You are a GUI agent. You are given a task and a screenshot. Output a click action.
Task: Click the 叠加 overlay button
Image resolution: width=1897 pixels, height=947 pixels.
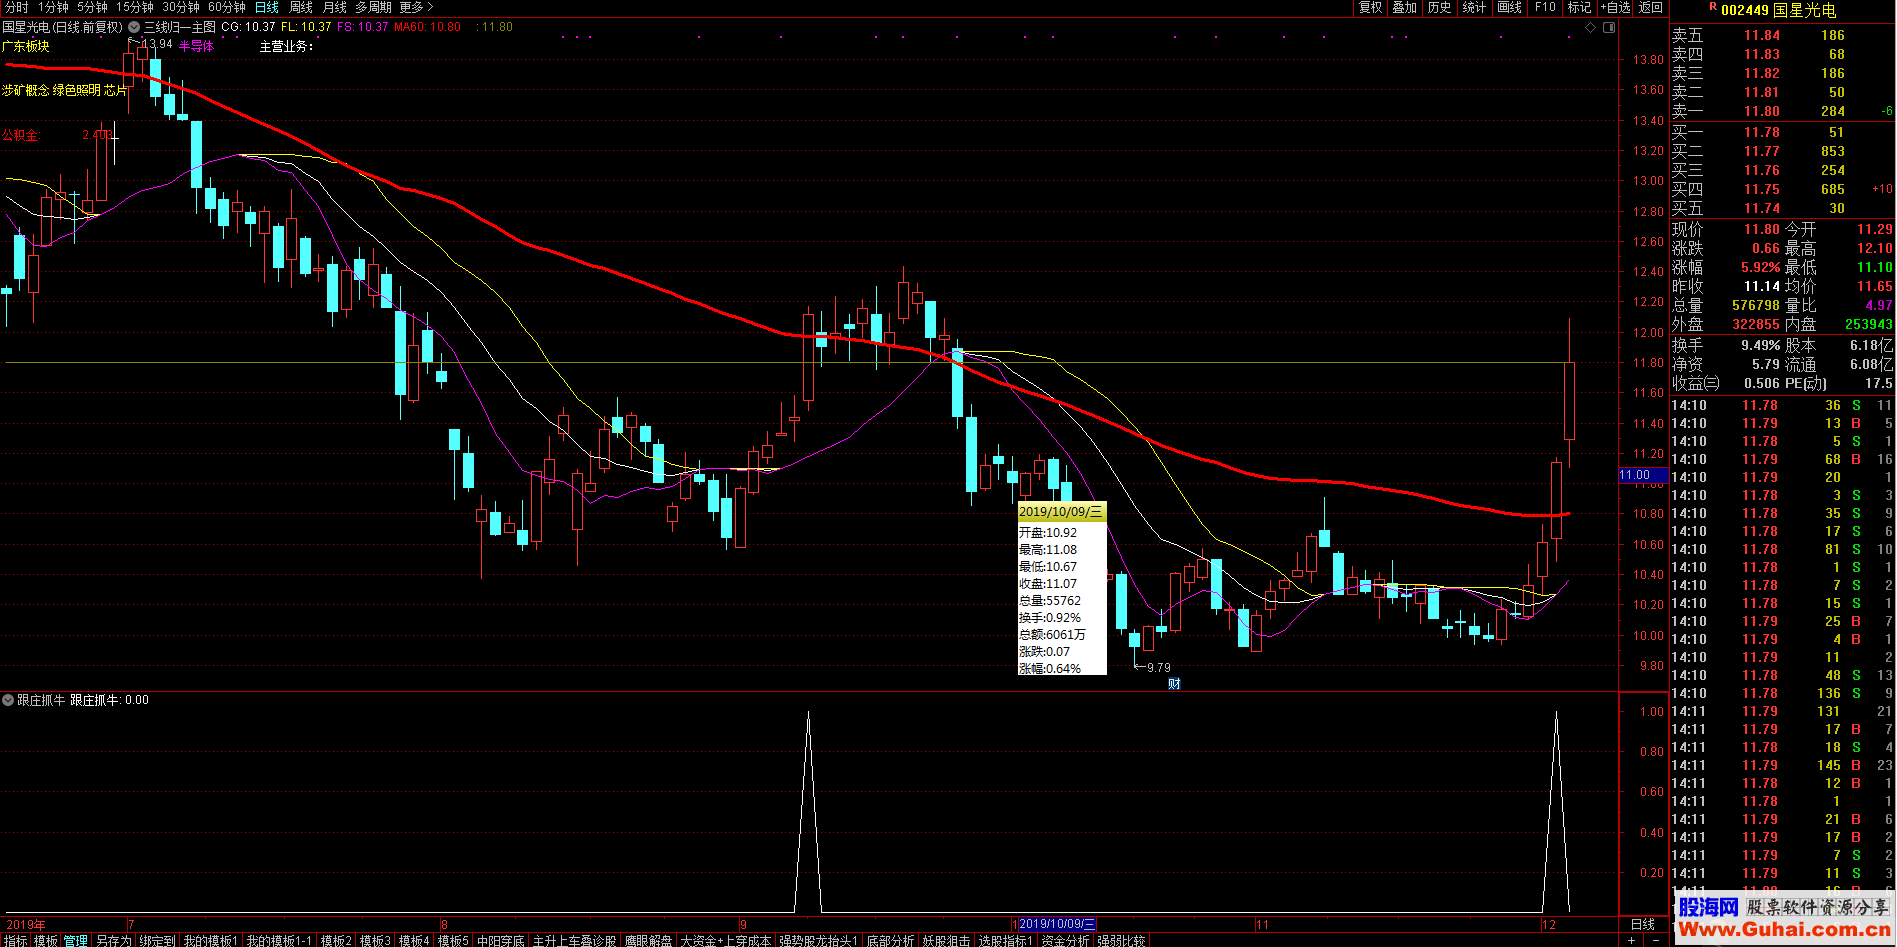tap(1405, 7)
